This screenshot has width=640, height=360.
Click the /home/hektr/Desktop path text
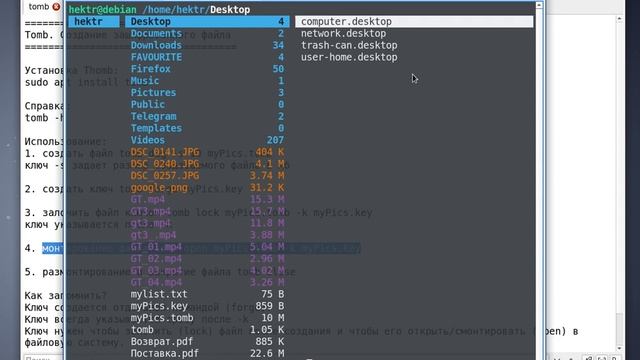pyautogui.click(x=196, y=9)
